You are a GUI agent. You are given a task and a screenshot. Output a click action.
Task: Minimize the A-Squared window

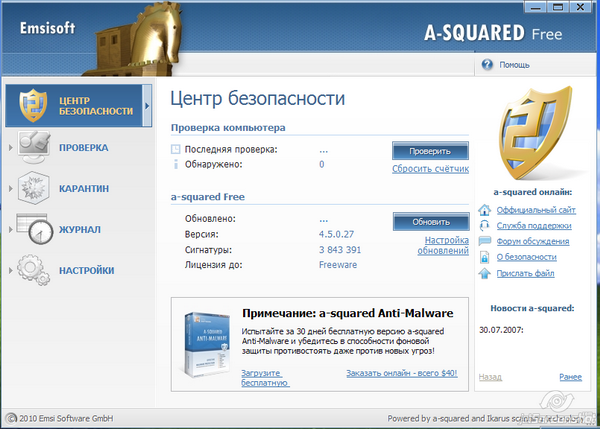coord(535,7)
